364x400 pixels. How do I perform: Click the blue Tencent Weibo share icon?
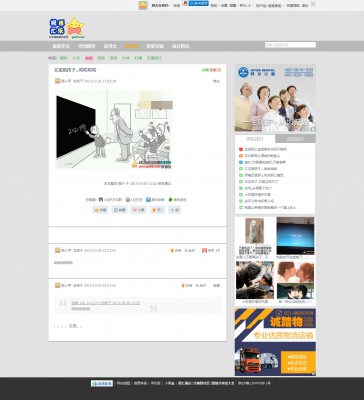148,200
